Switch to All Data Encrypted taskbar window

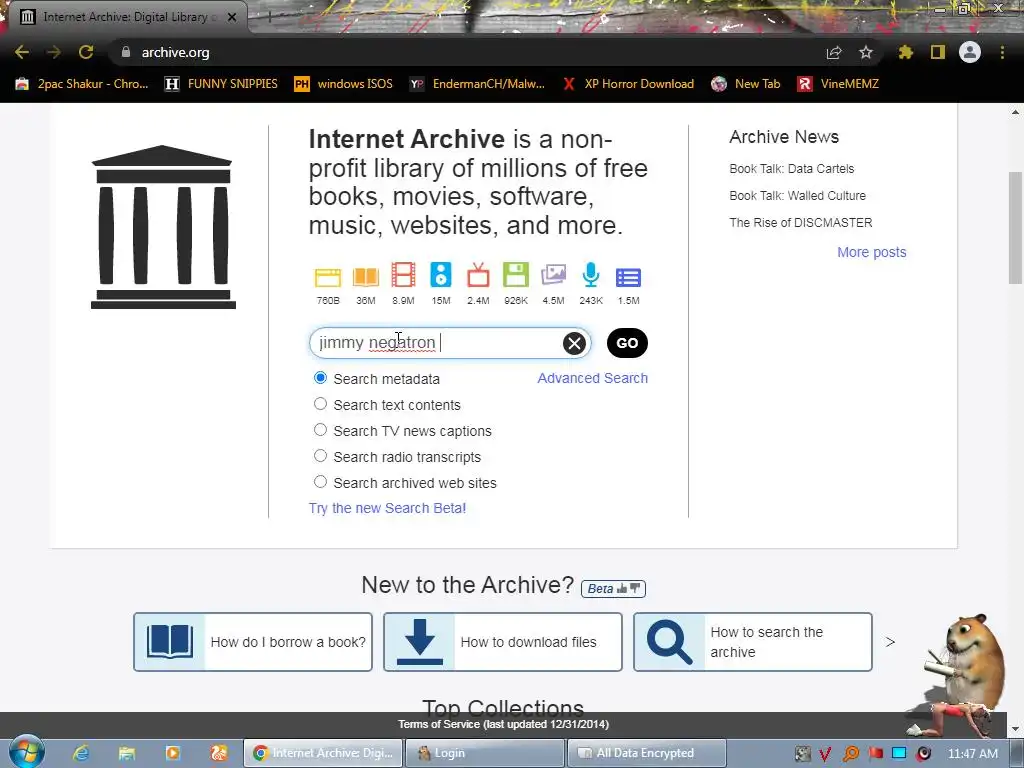[647, 753]
